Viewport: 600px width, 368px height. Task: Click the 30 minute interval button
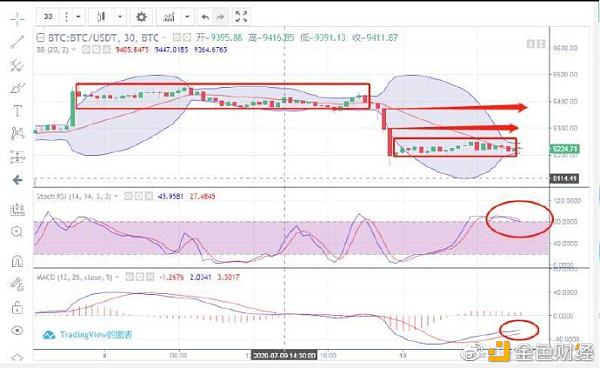[x=48, y=16]
